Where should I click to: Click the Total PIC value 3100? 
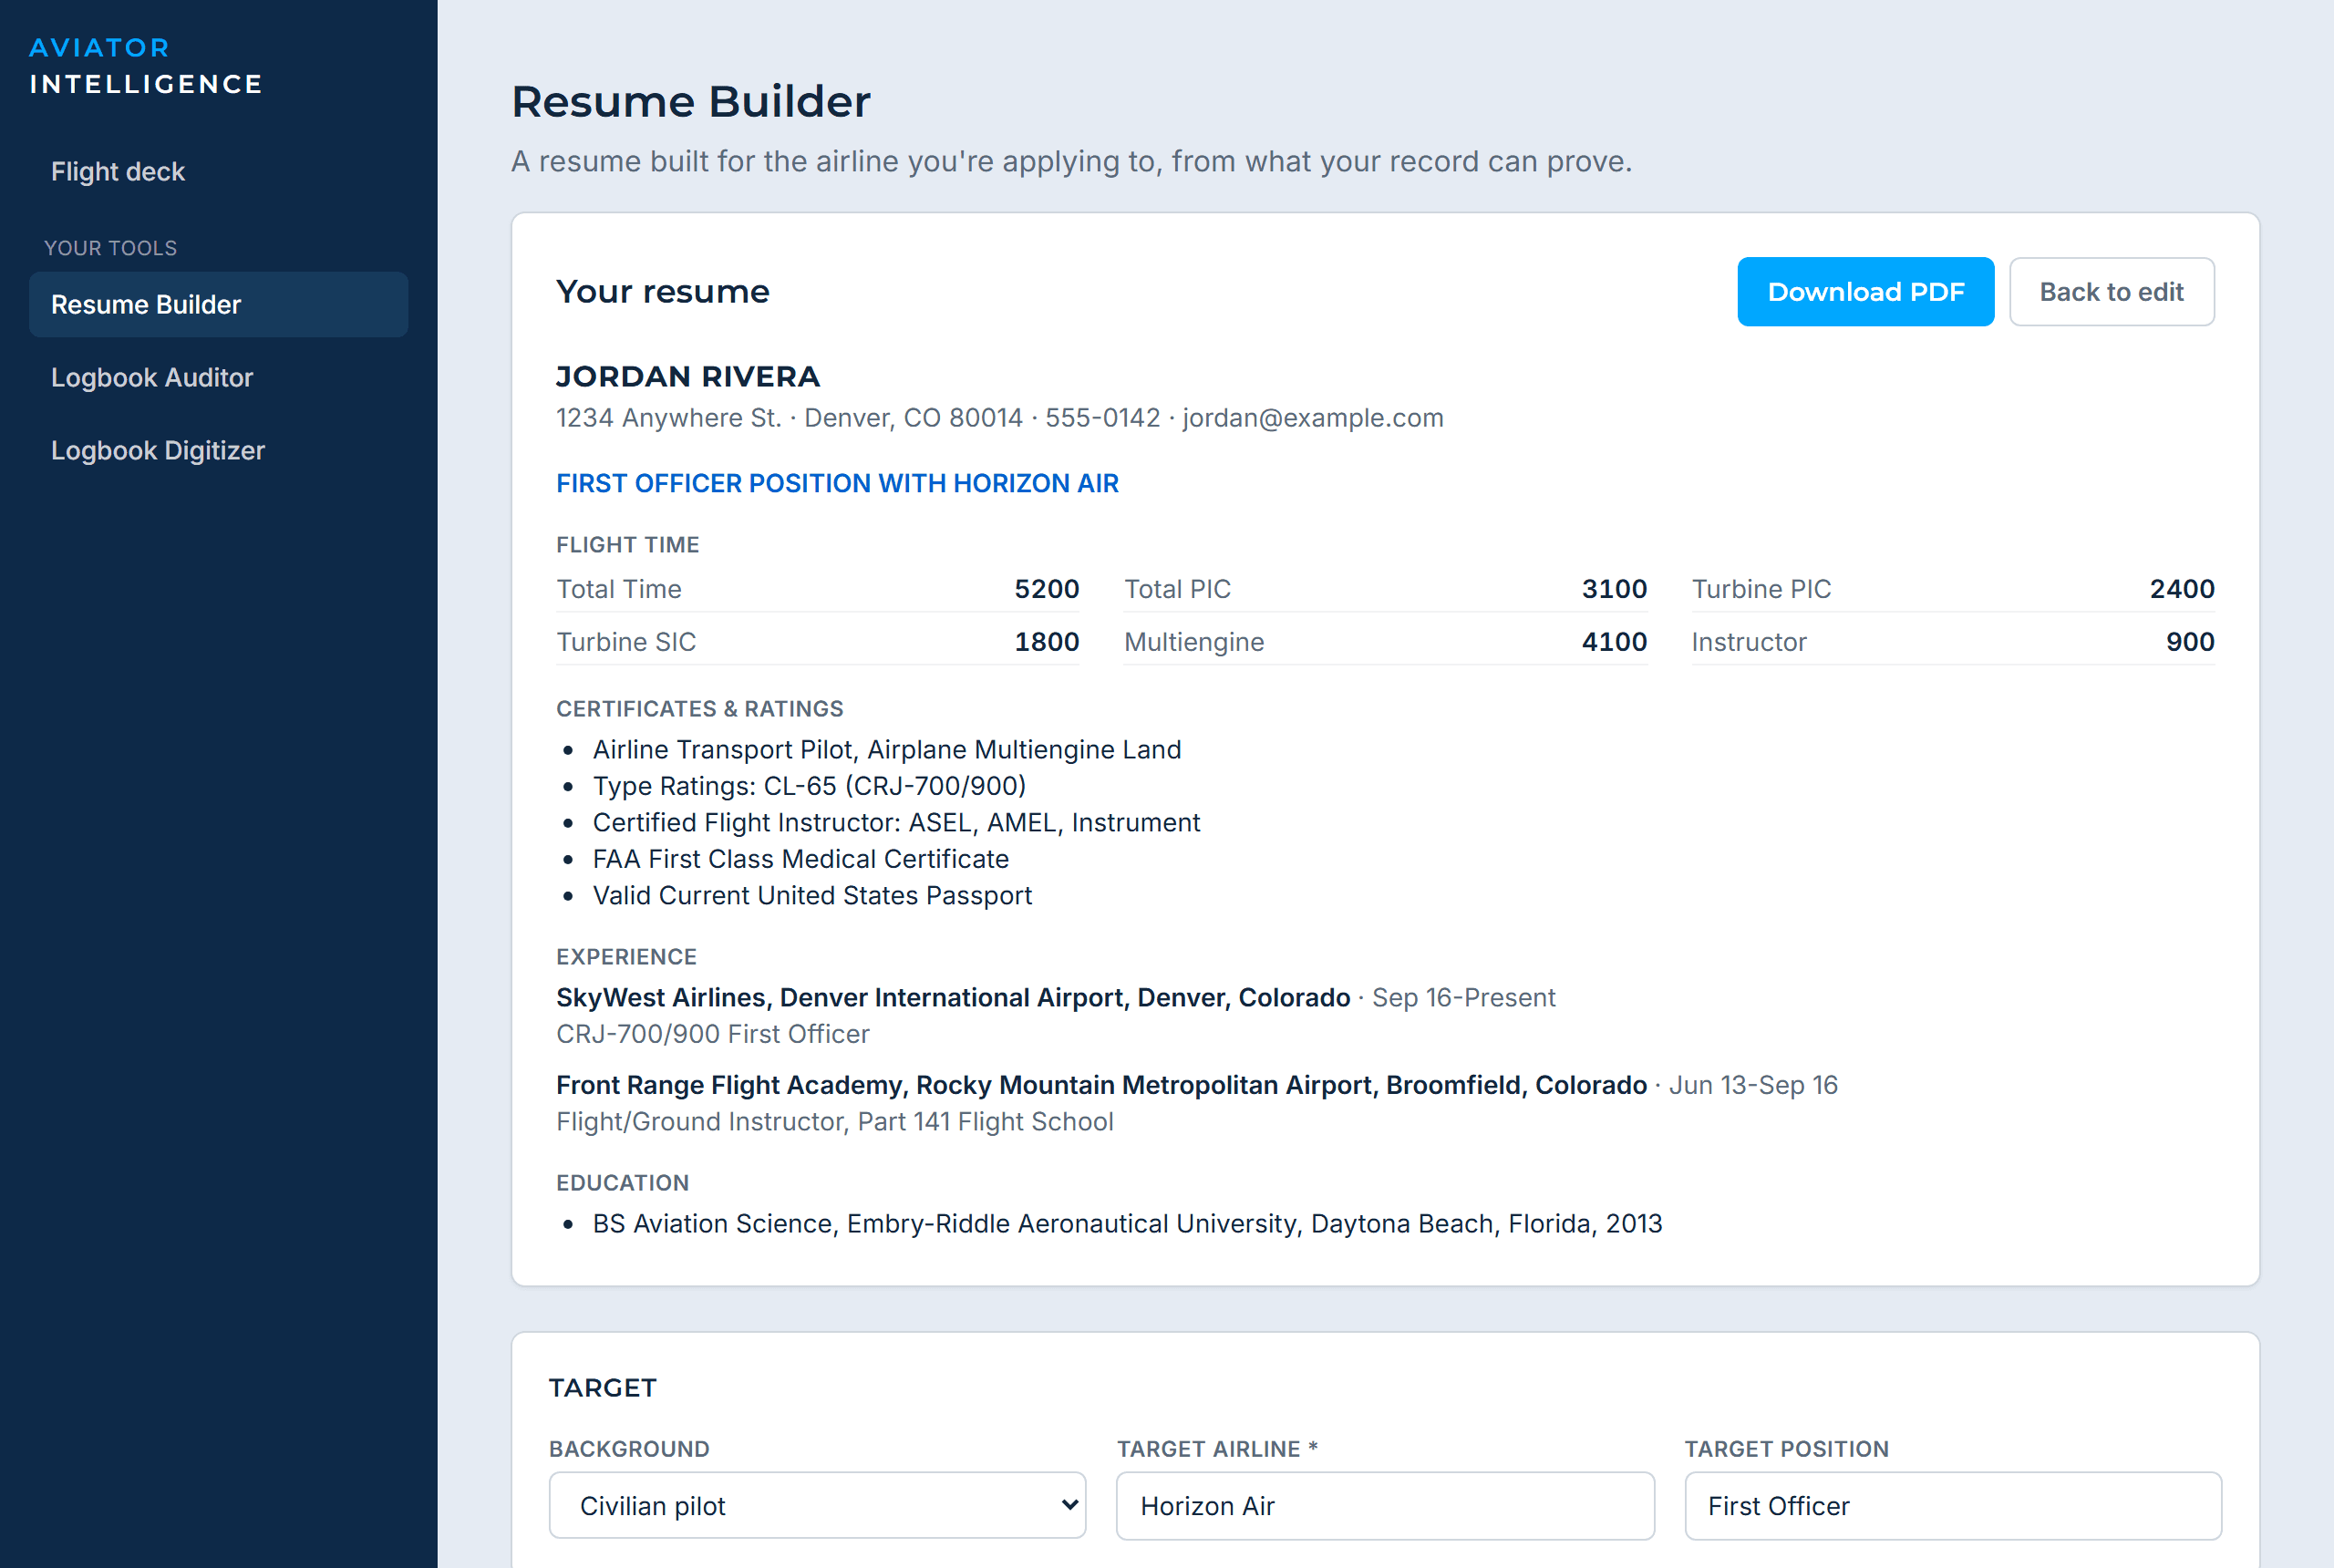(1614, 589)
